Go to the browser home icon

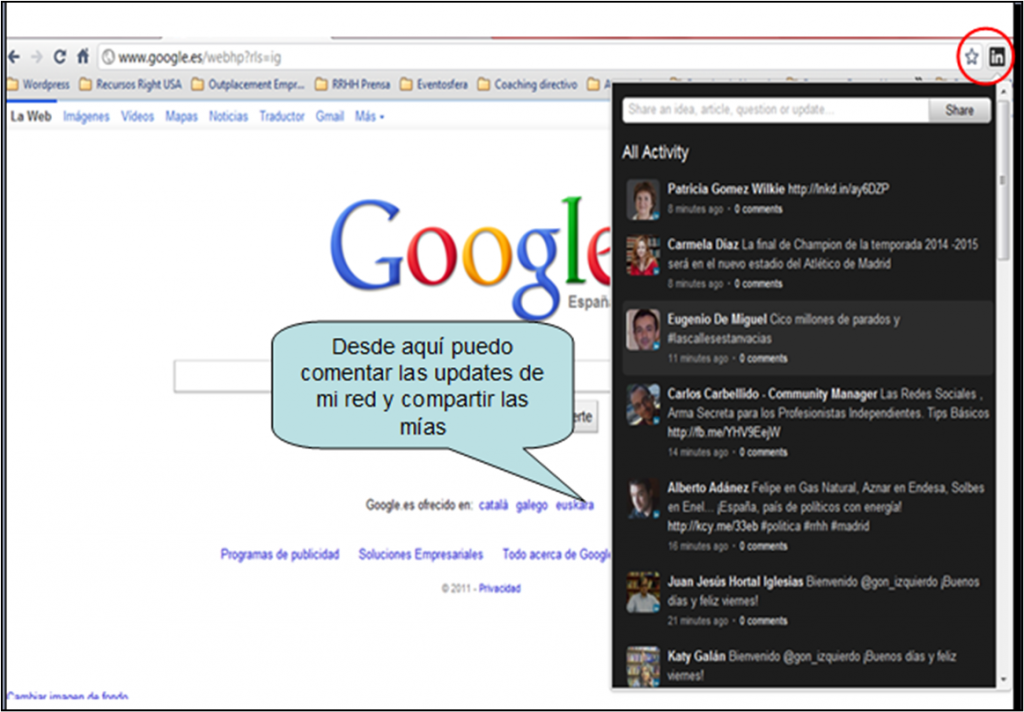pos(83,57)
